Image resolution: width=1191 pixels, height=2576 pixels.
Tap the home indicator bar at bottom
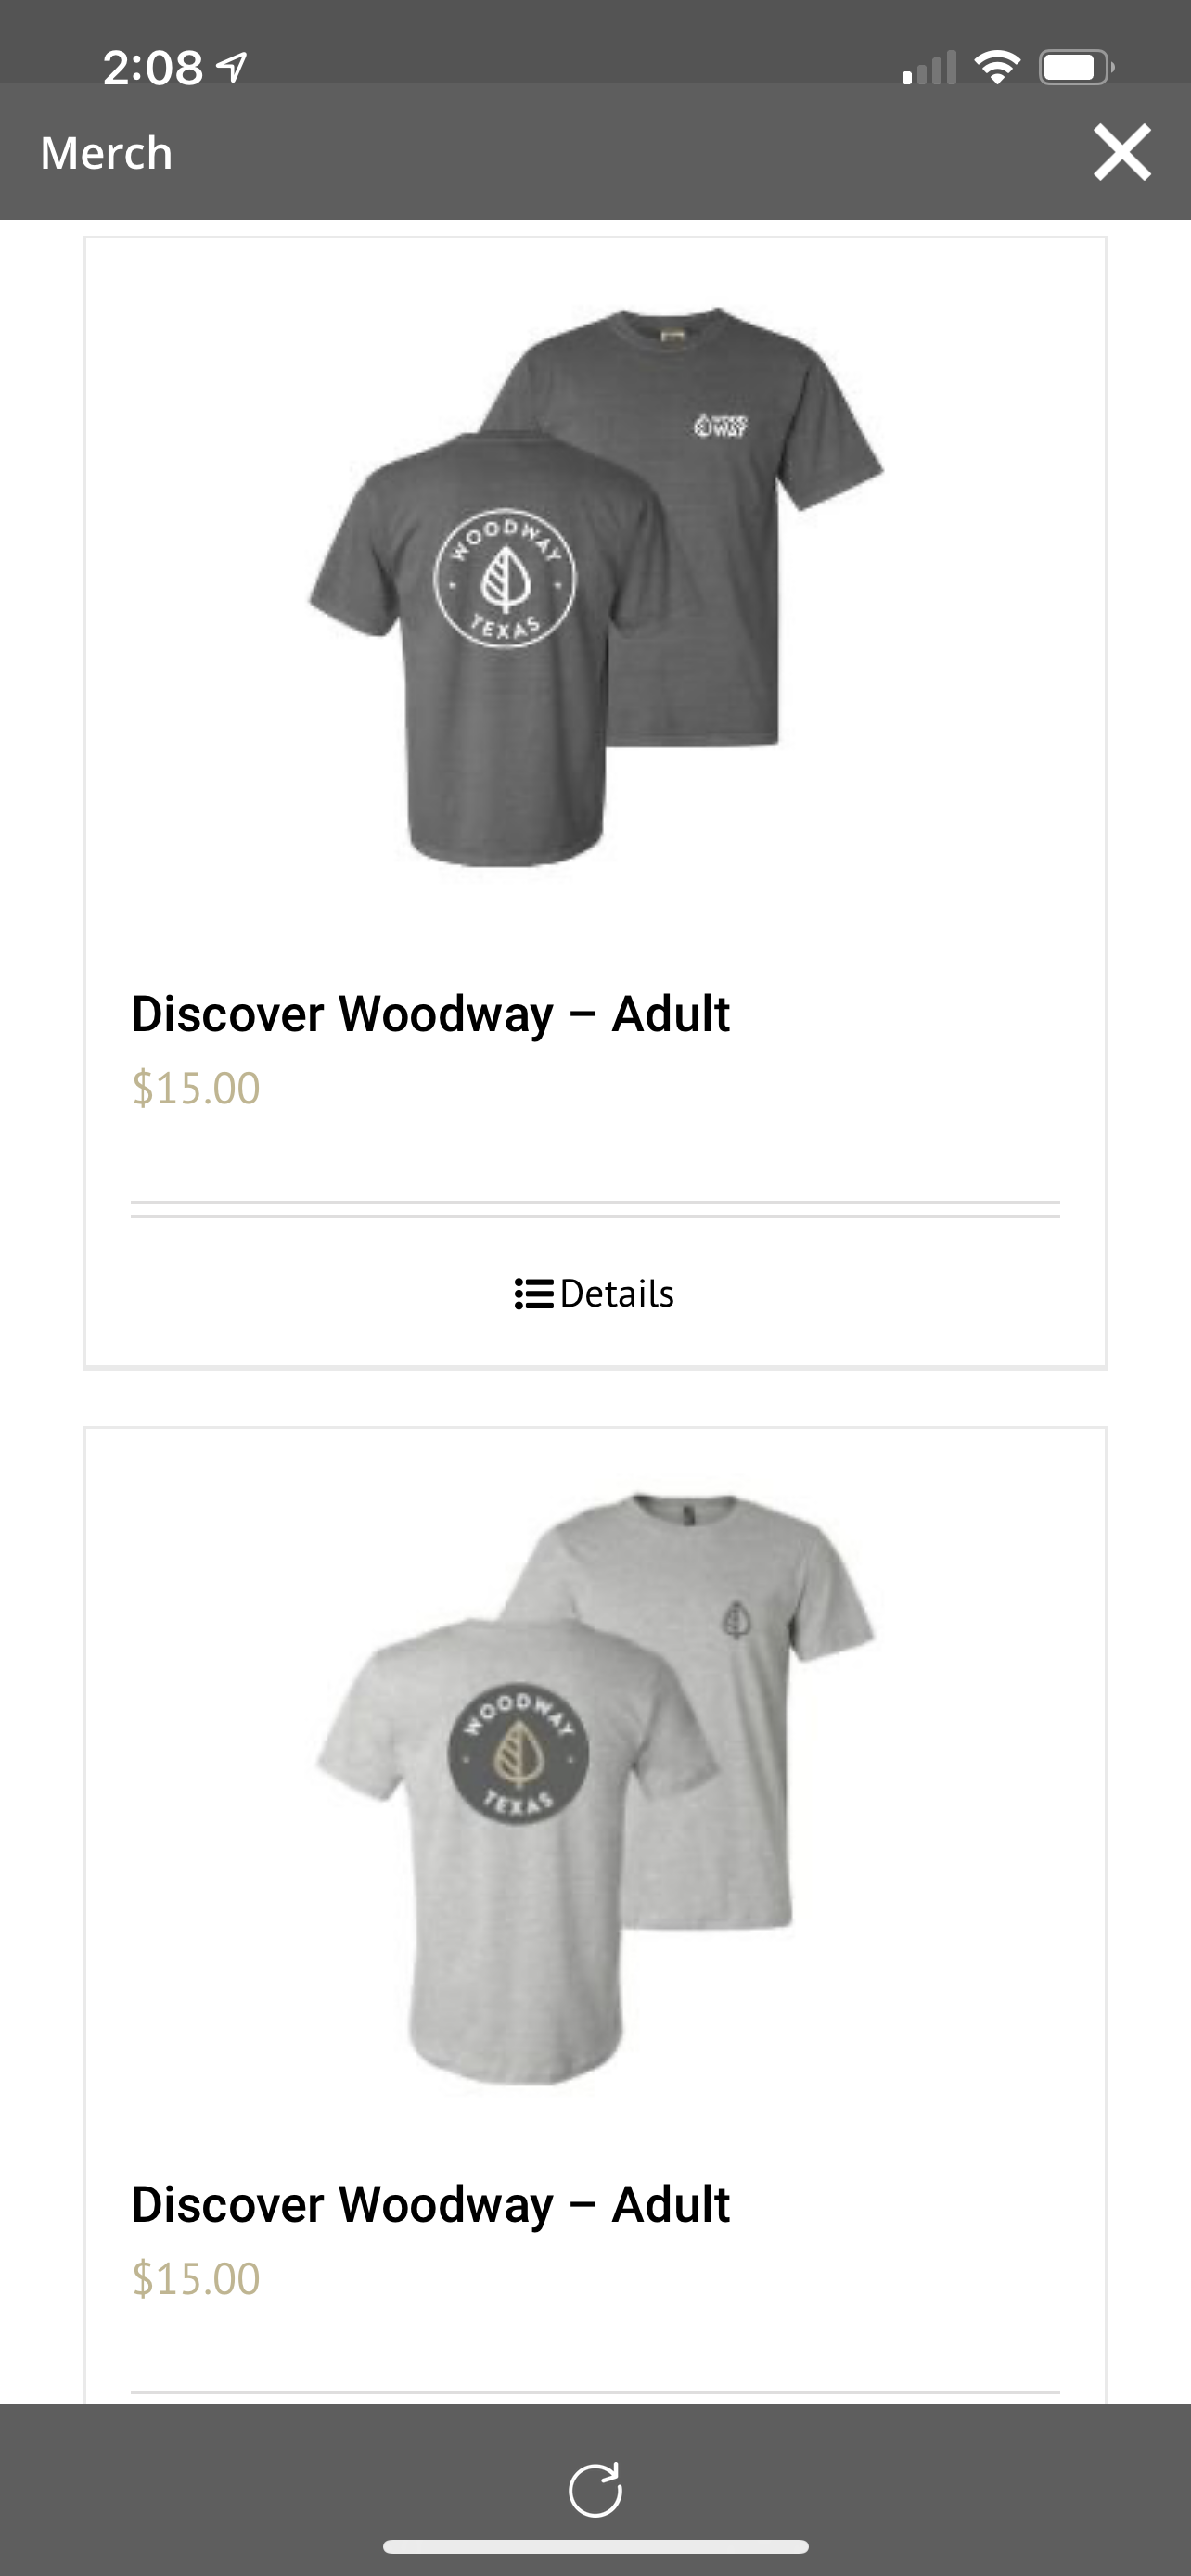(x=595, y=2546)
